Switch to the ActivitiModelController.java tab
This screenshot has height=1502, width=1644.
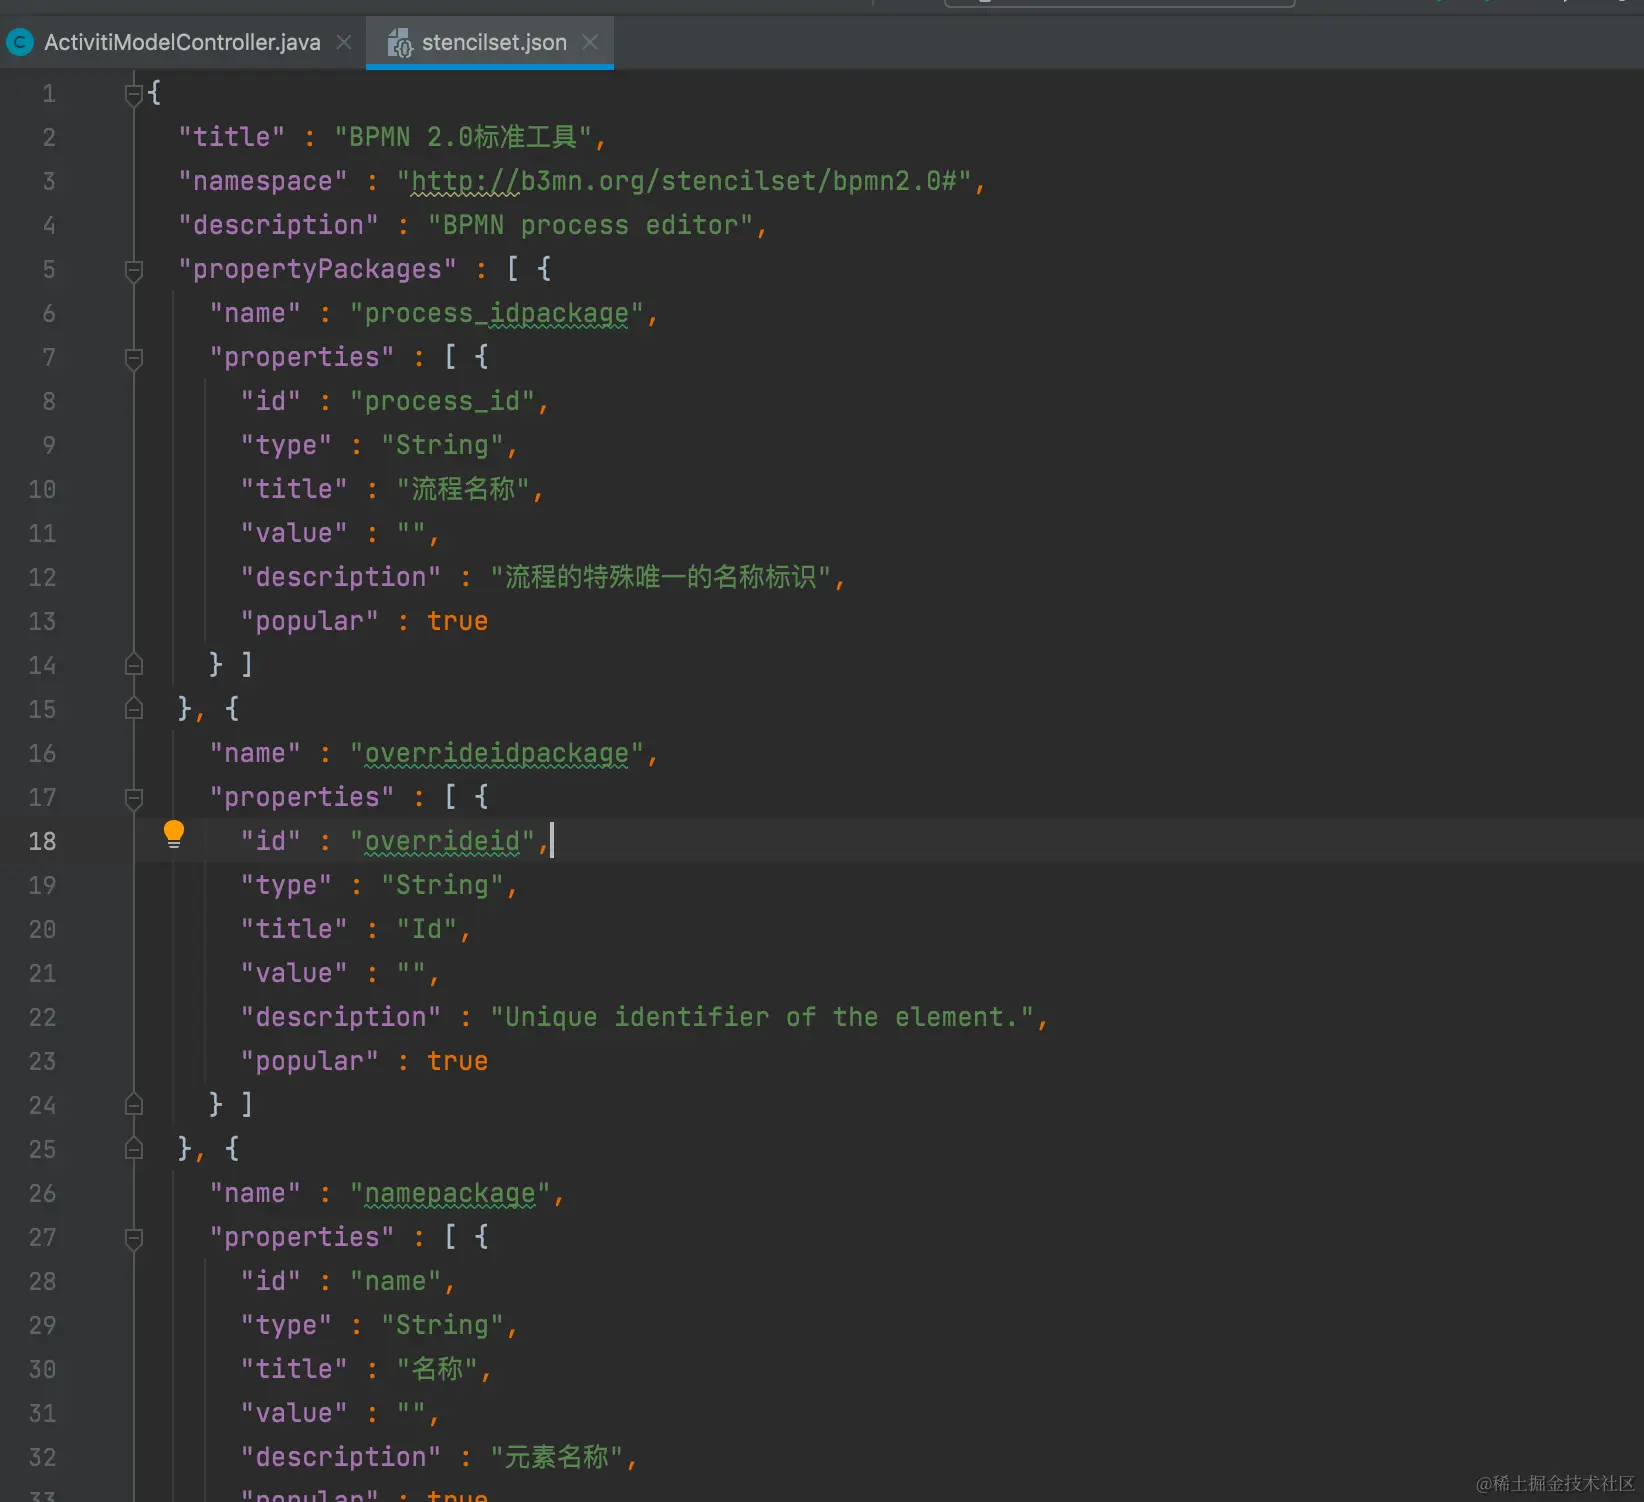182,42
